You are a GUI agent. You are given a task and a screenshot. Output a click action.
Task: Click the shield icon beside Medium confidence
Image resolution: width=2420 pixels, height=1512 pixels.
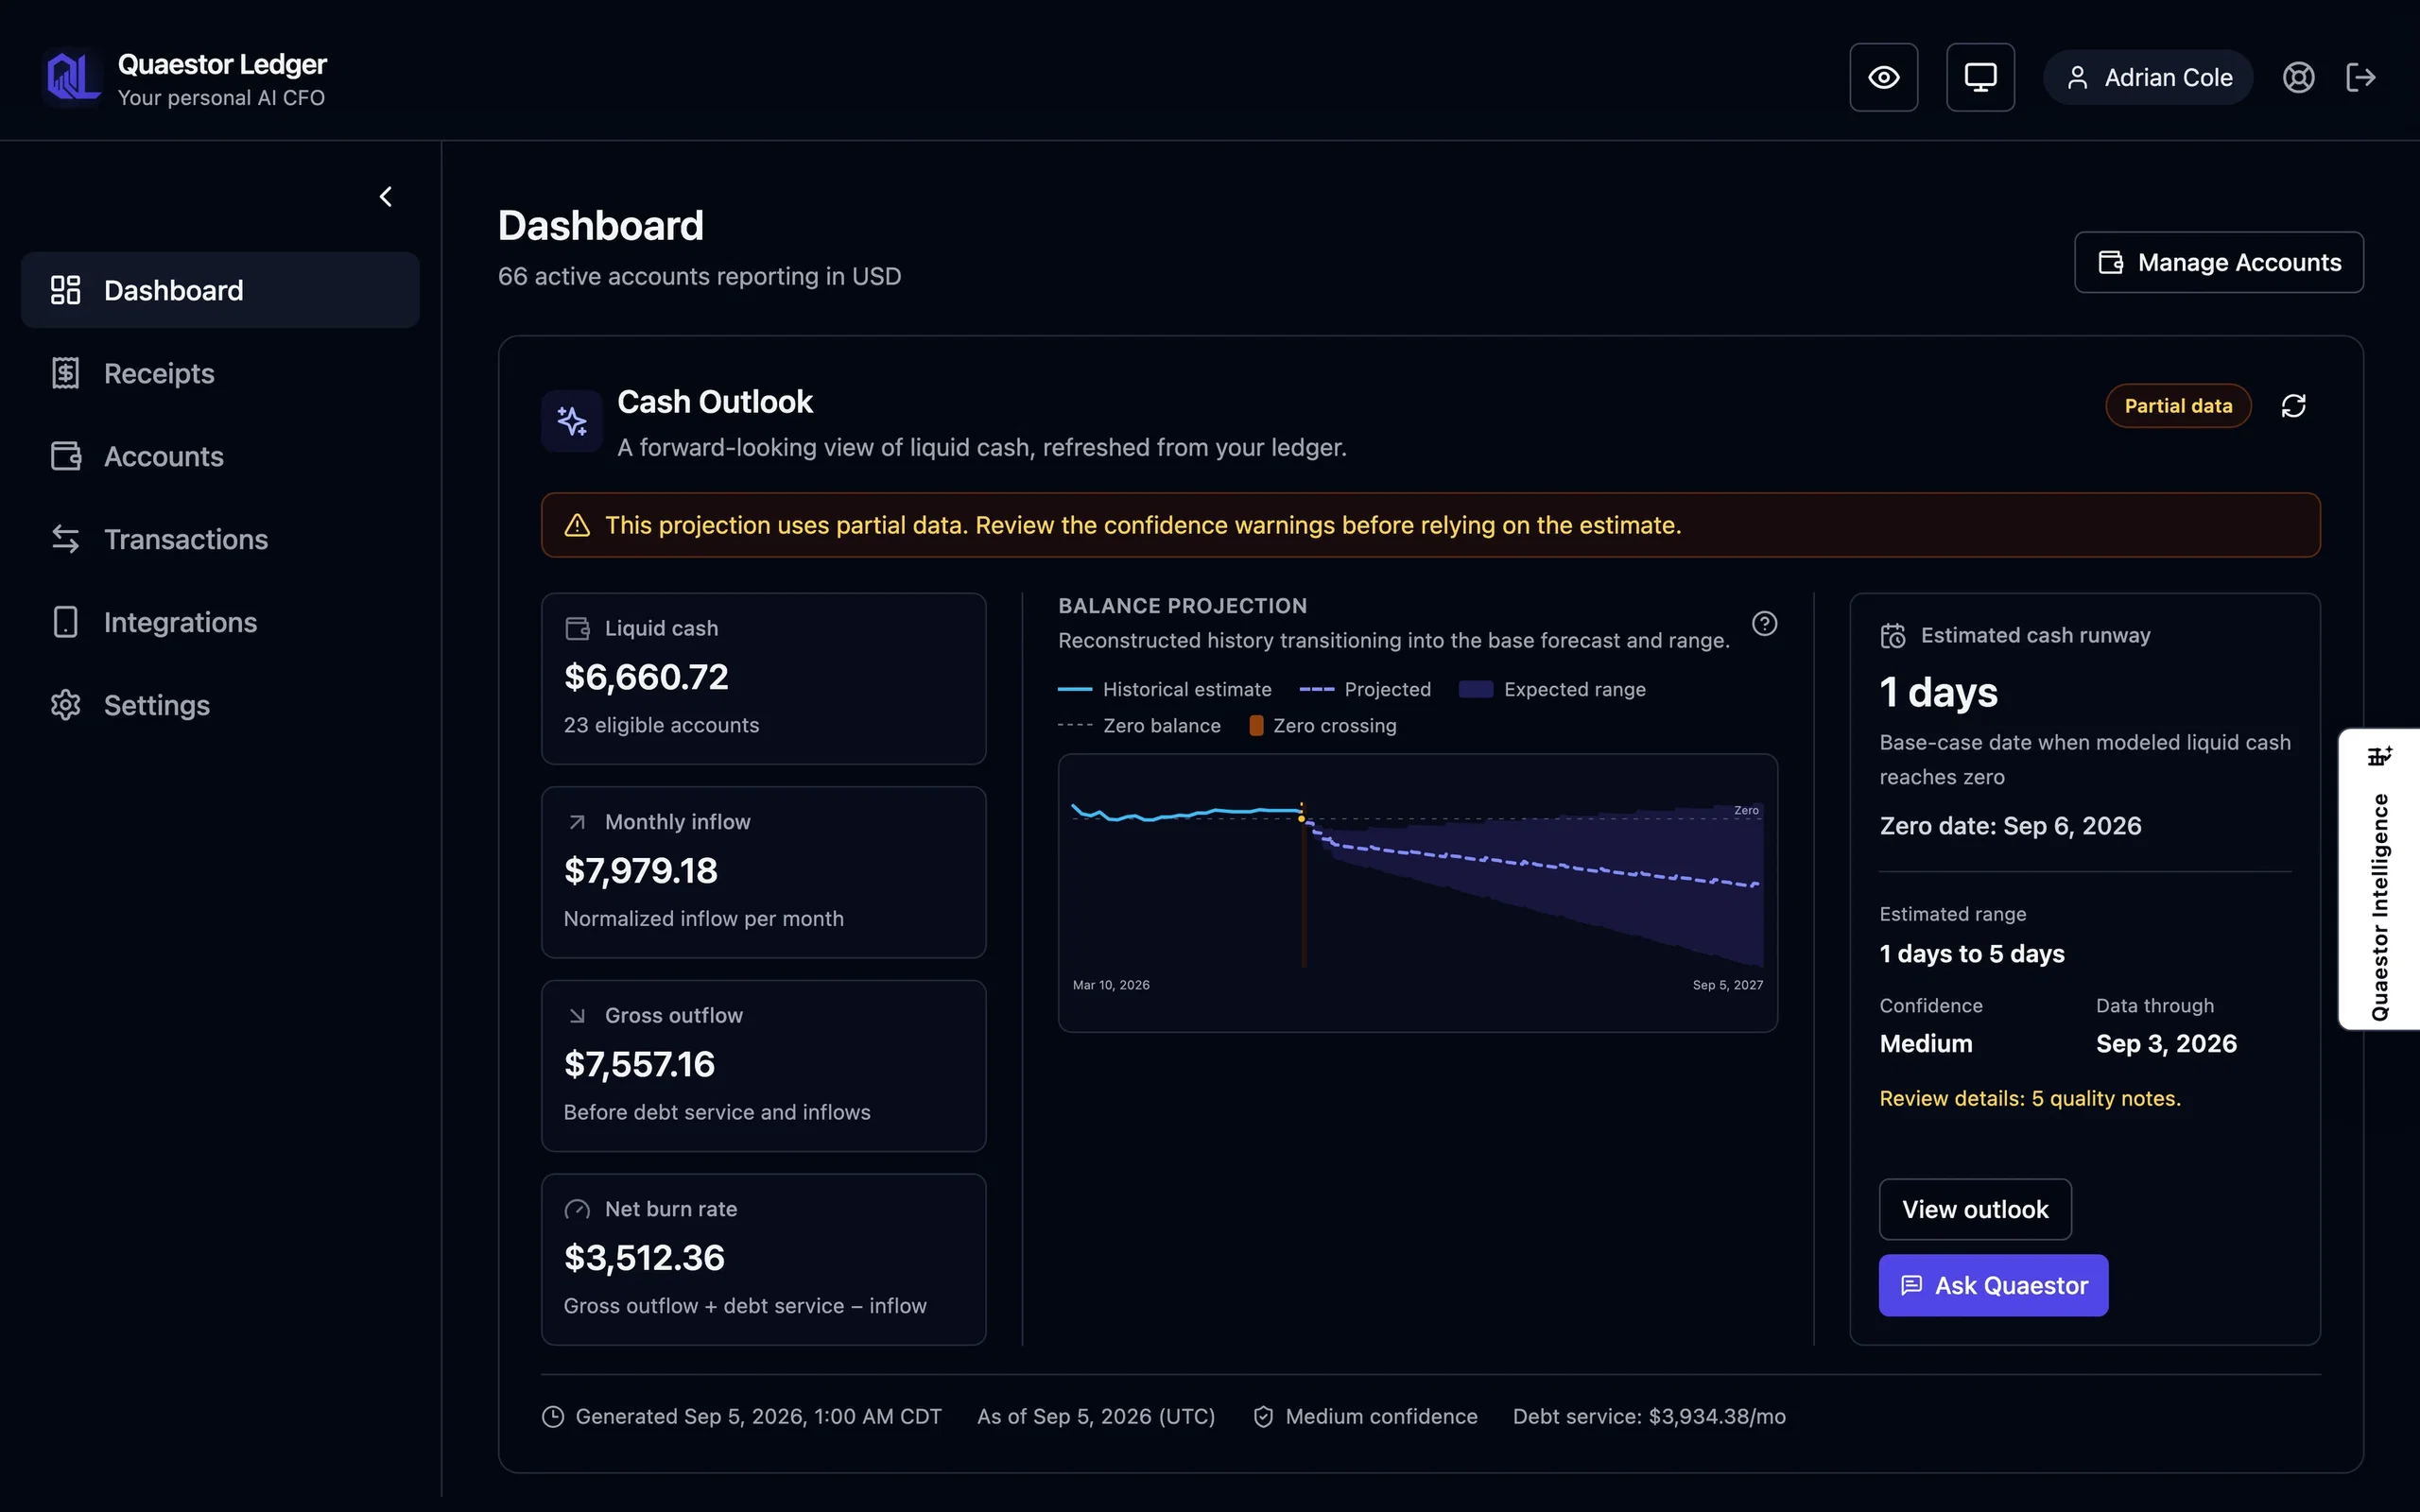click(1263, 1416)
